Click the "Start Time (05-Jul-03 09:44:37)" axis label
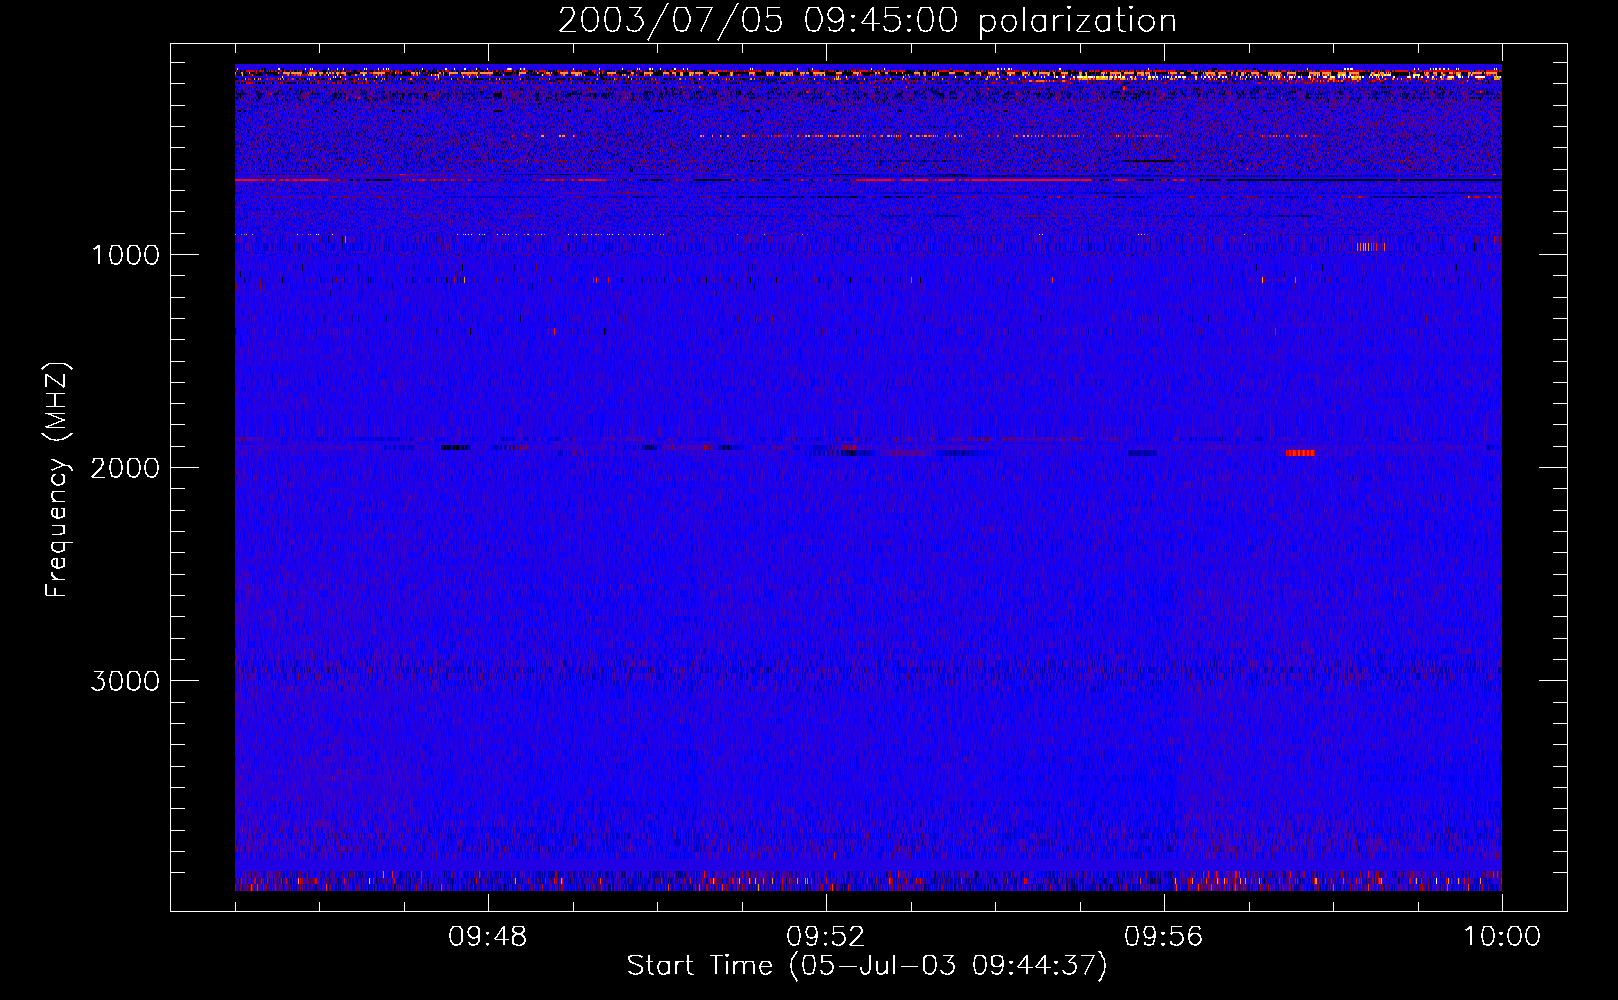This screenshot has height=1000, width=1618. tap(867, 966)
